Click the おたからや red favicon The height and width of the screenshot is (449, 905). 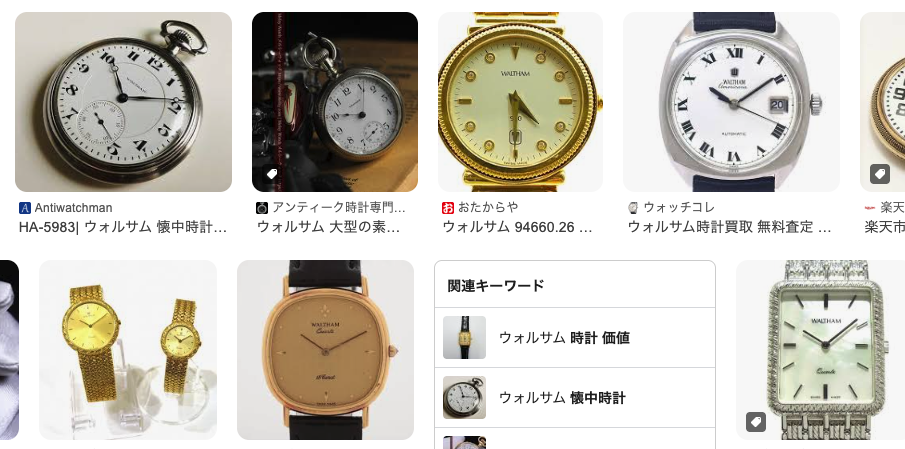[x=448, y=208]
